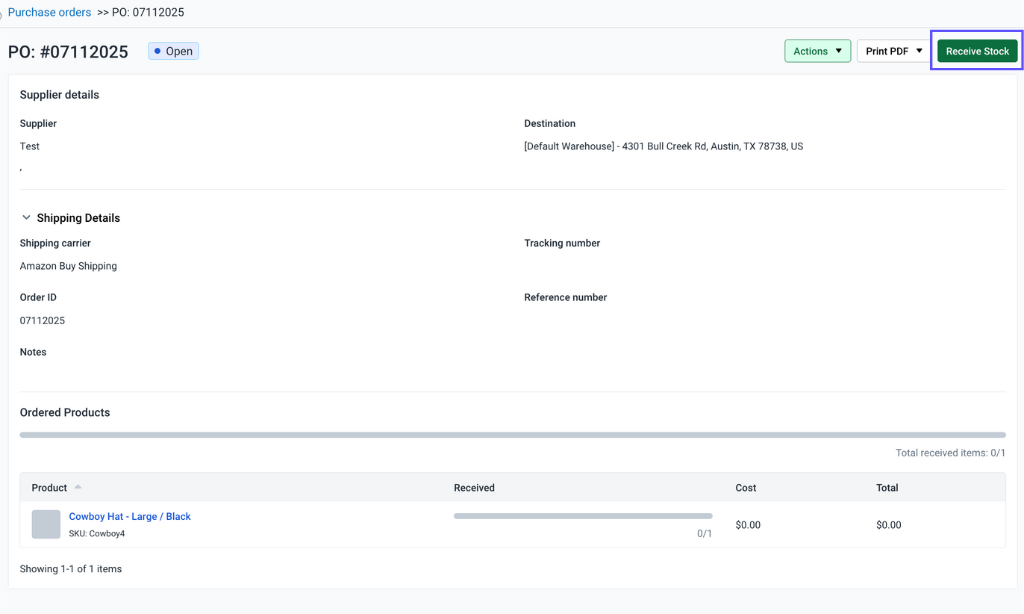Open the Purchase orders breadcrumb link
Viewport: 1024px width, 614px height.
tap(49, 13)
